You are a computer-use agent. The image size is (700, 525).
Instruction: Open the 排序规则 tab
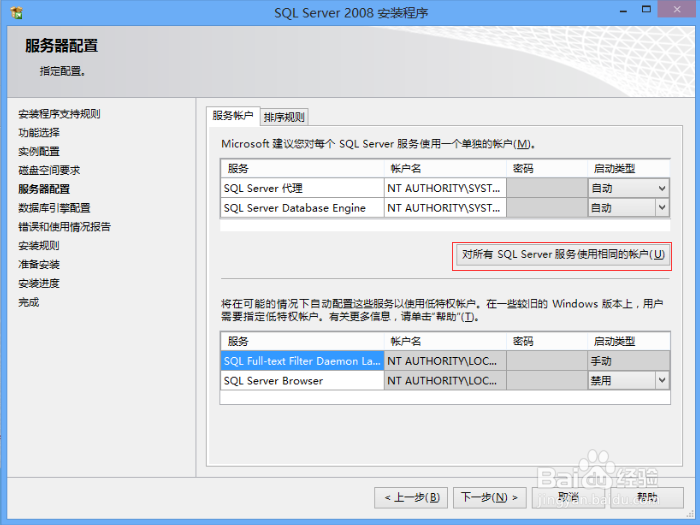click(x=284, y=117)
